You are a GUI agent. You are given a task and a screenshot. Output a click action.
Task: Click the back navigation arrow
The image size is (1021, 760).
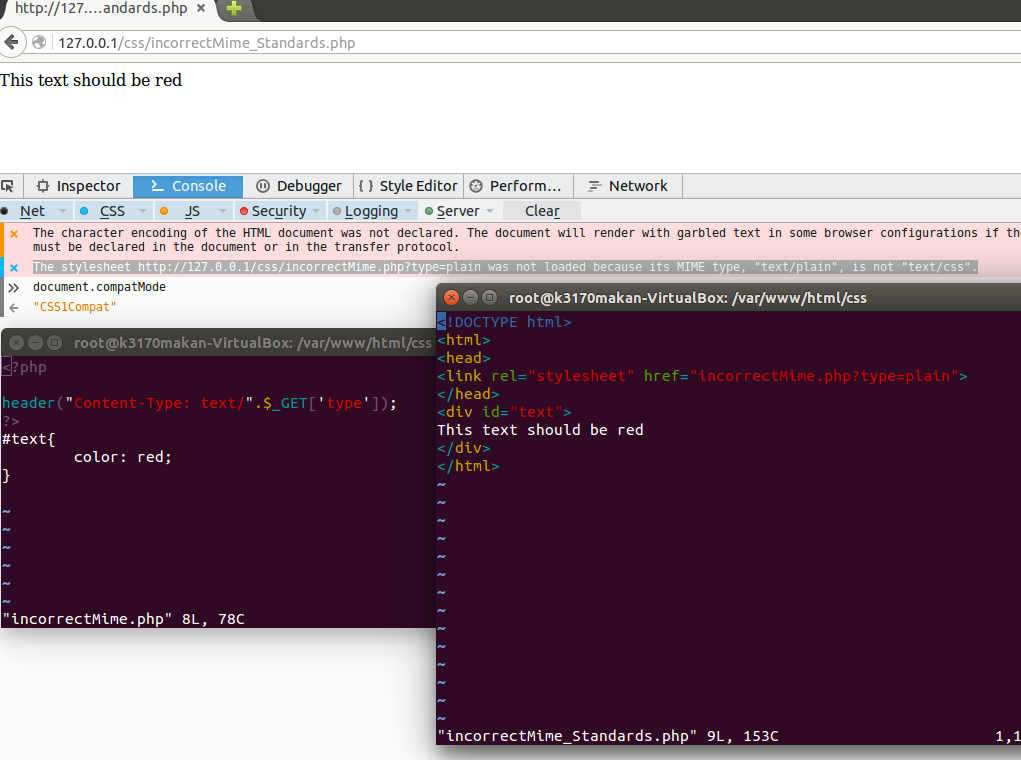(14, 42)
